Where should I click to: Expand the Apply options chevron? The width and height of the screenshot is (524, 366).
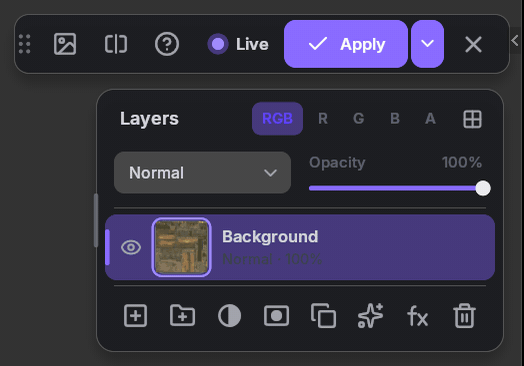(x=427, y=44)
